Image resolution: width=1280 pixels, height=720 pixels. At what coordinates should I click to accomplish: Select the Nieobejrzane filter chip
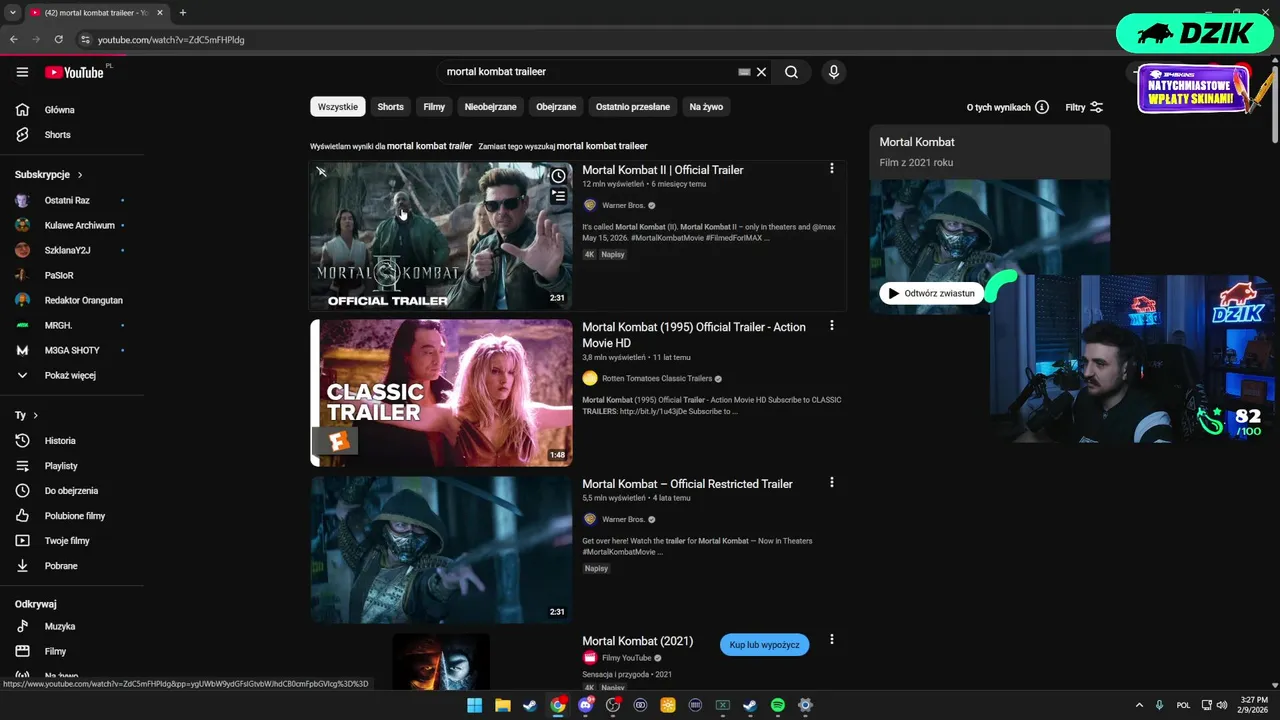(x=490, y=107)
